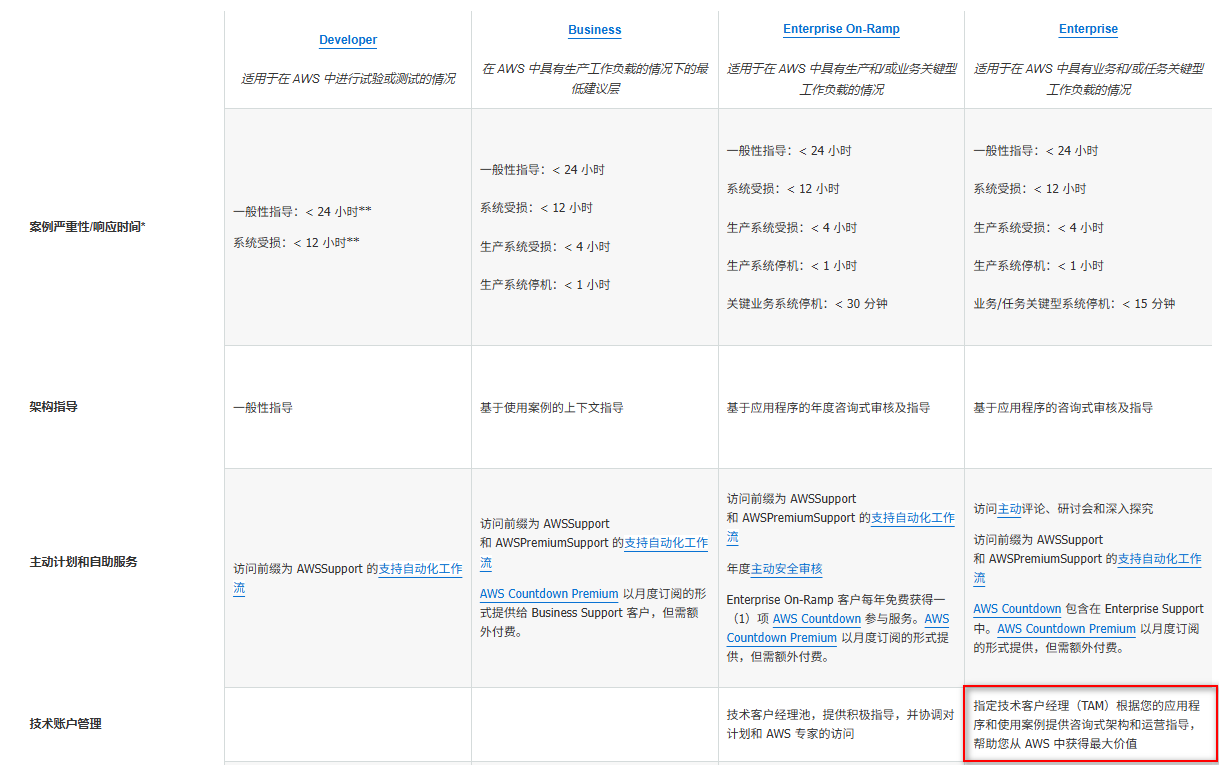Click 基于应用程序的年度咨询式审核及指导 cell
The image size is (1219, 765).
(828, 408)
